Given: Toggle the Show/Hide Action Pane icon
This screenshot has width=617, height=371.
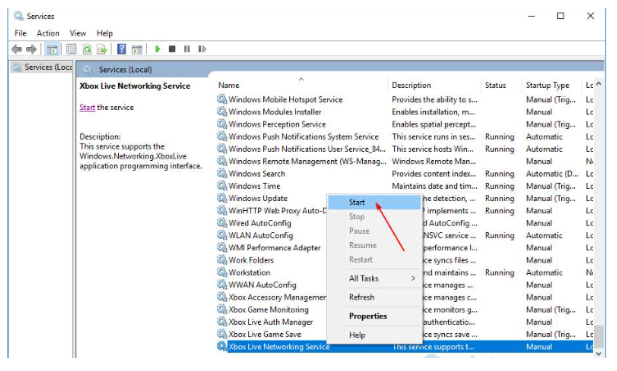Looking at the screenshot, I should (137, 49).
